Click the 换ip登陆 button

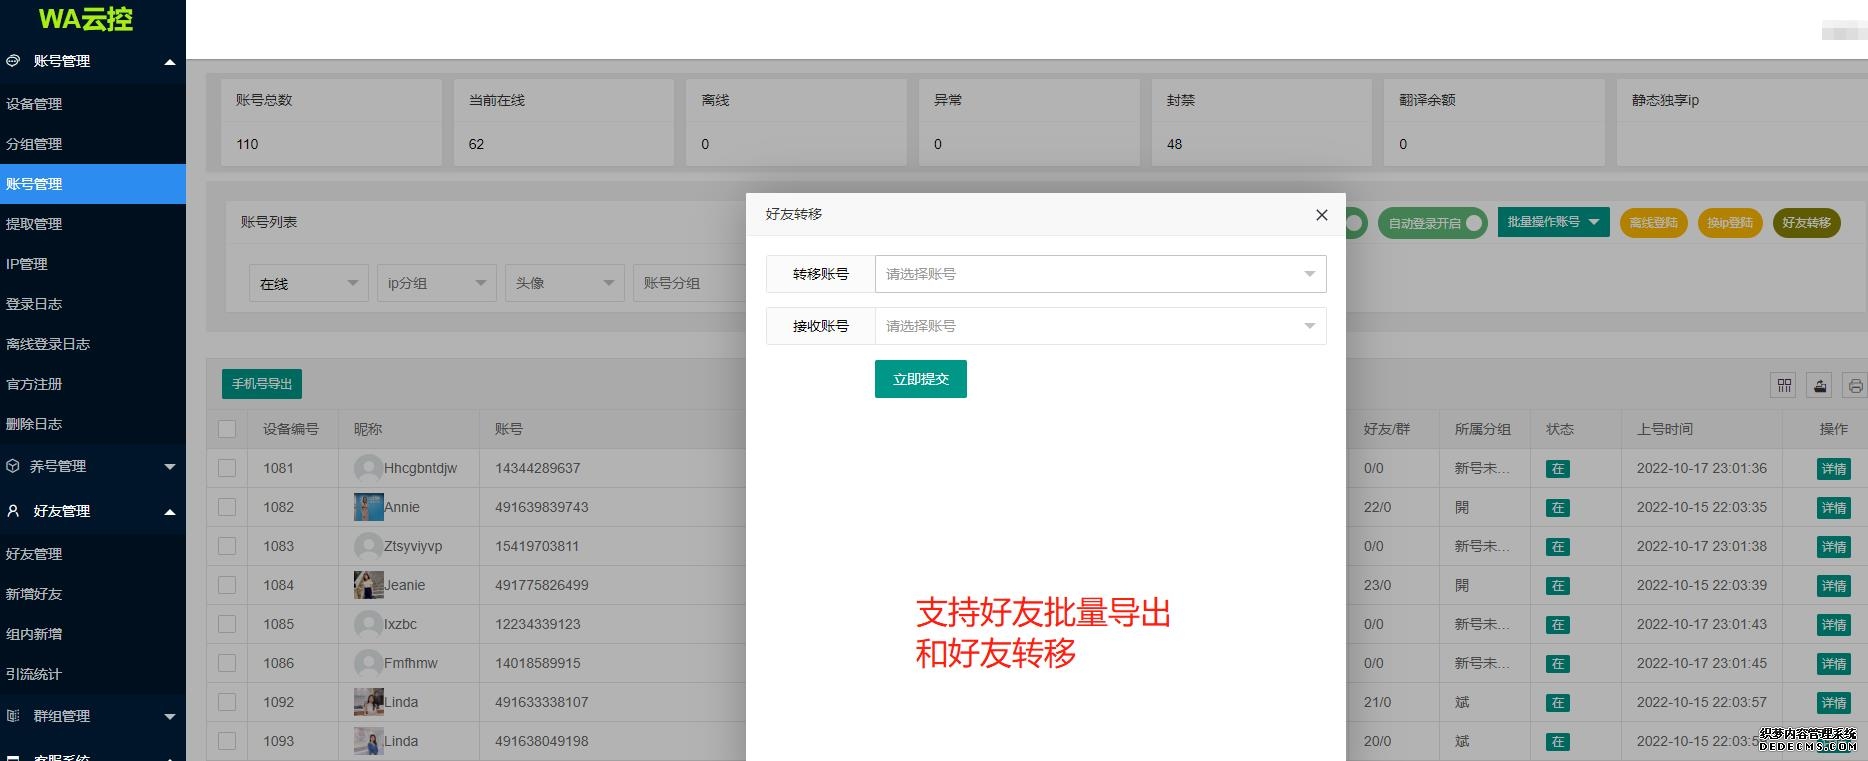coord(1730,223)
